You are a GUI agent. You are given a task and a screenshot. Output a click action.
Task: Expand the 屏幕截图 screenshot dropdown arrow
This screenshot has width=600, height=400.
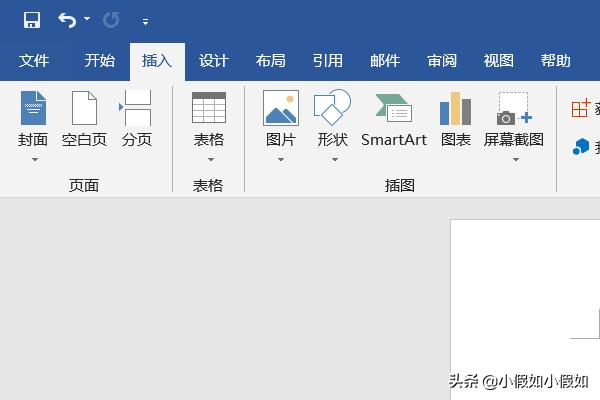click(x=516, y=160)
